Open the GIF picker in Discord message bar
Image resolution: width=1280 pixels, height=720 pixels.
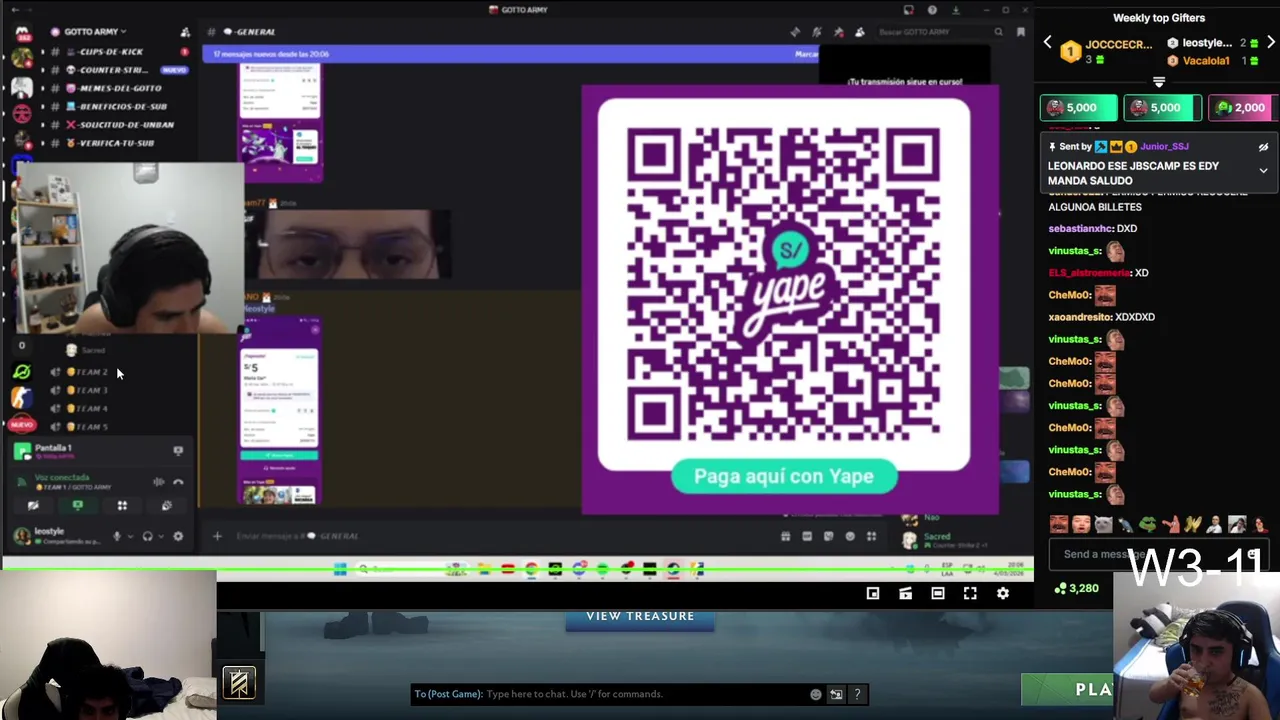tap(807, 536)
